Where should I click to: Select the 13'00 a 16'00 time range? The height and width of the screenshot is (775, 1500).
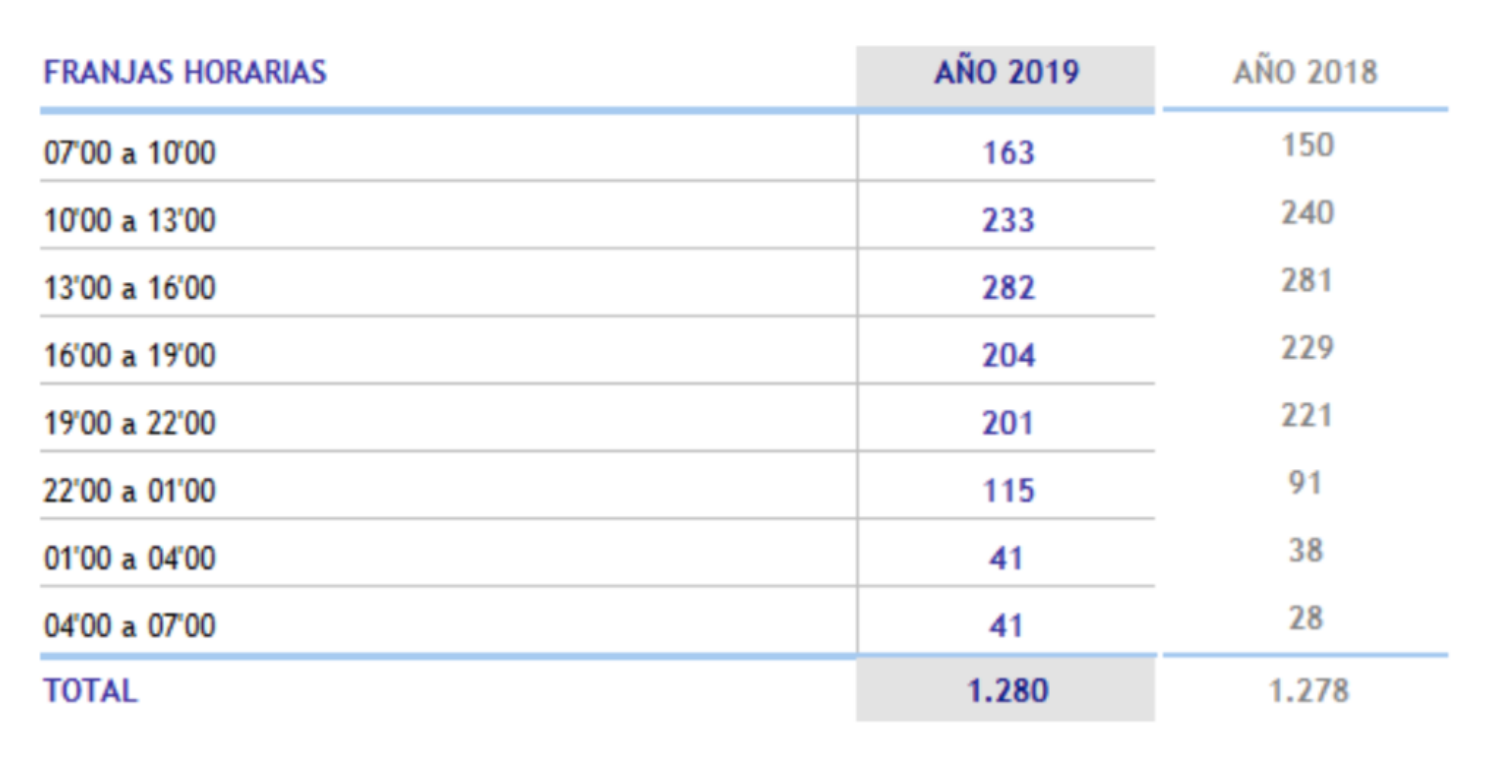pos(129,288)
